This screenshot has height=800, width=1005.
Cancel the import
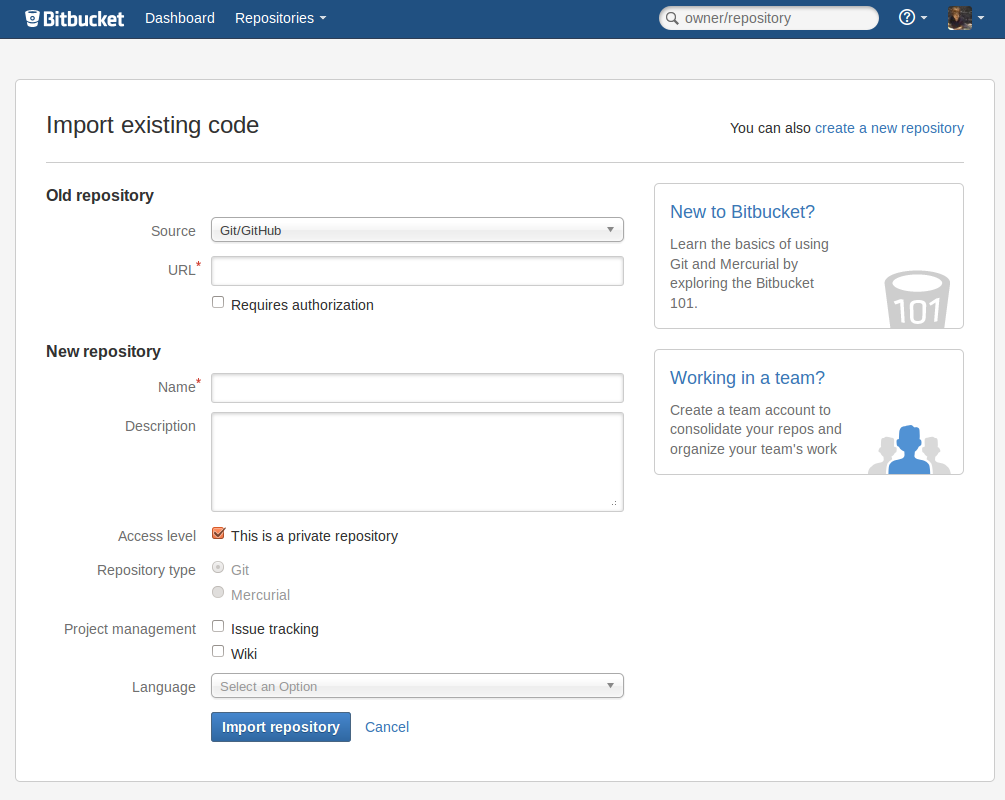click(x=386, y=727)
